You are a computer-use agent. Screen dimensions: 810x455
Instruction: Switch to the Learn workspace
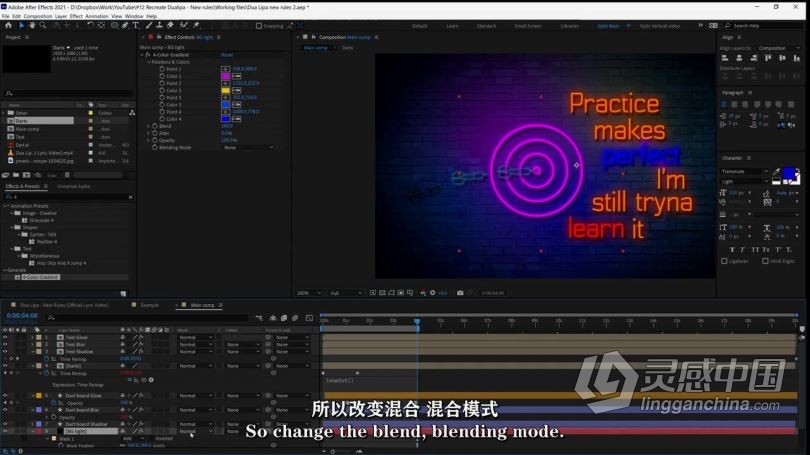click(452, 26)
